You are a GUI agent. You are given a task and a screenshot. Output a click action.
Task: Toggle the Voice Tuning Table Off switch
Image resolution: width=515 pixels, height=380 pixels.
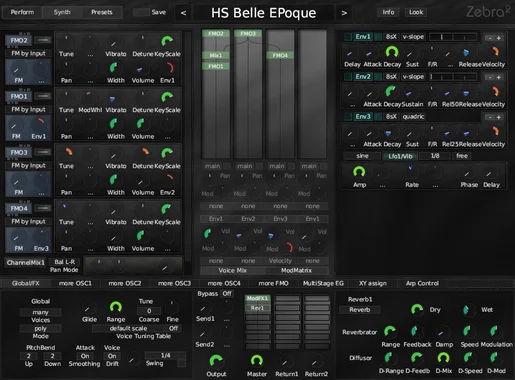pyautogui.click(x=173, y=328)
